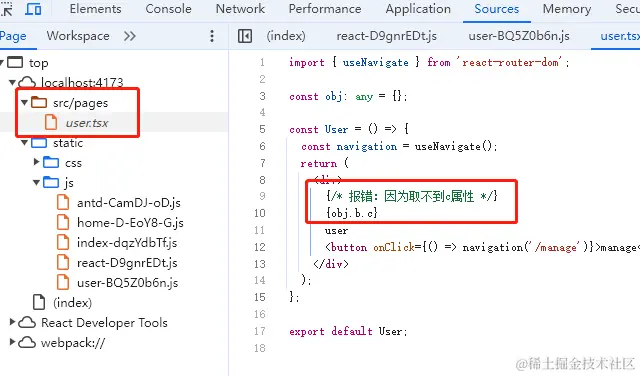Select the Workspace navigator tab
Screen dimensions: 640x376
(x=78, y=36)
